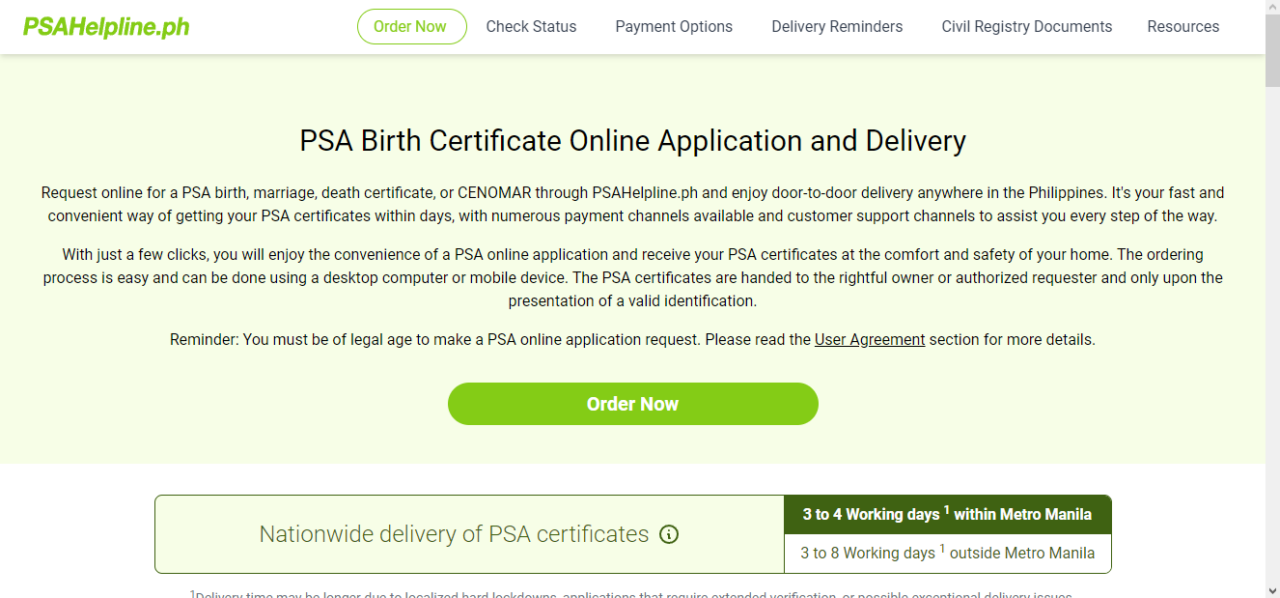The image size is (1280, 598).
Task: Open the User Agreement link
Action: pos(870,340)
